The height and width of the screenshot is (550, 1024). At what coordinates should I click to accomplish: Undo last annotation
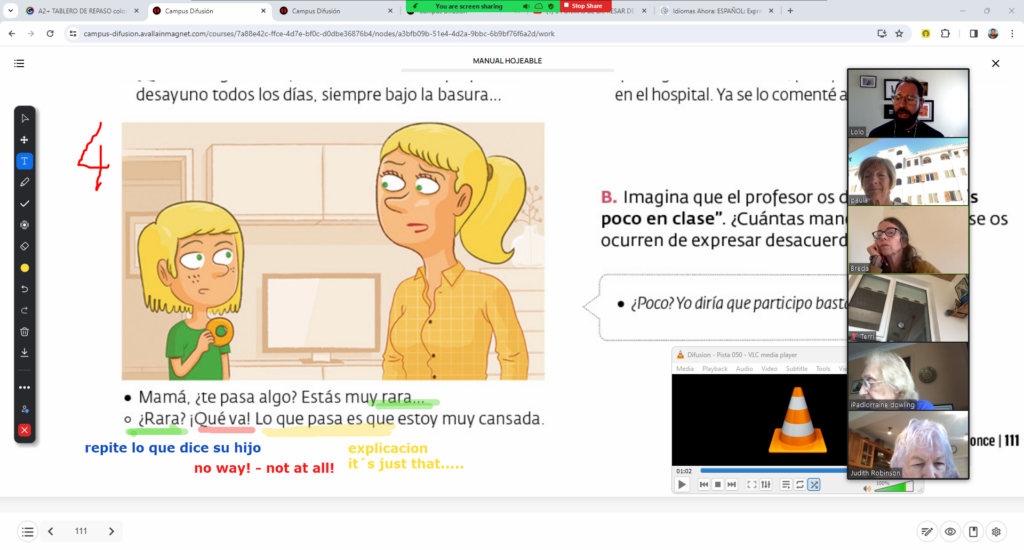[x=24, y=289]
